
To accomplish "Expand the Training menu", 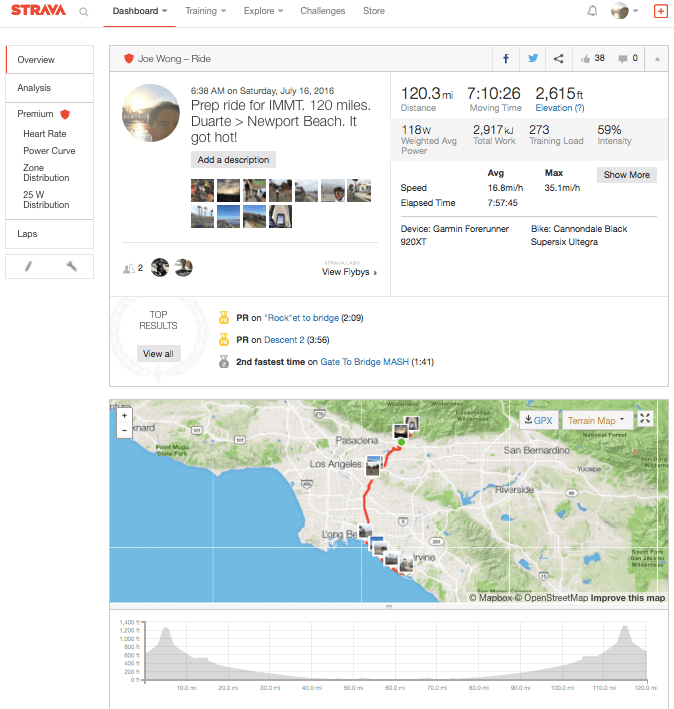I will click(x=205, y=11).
